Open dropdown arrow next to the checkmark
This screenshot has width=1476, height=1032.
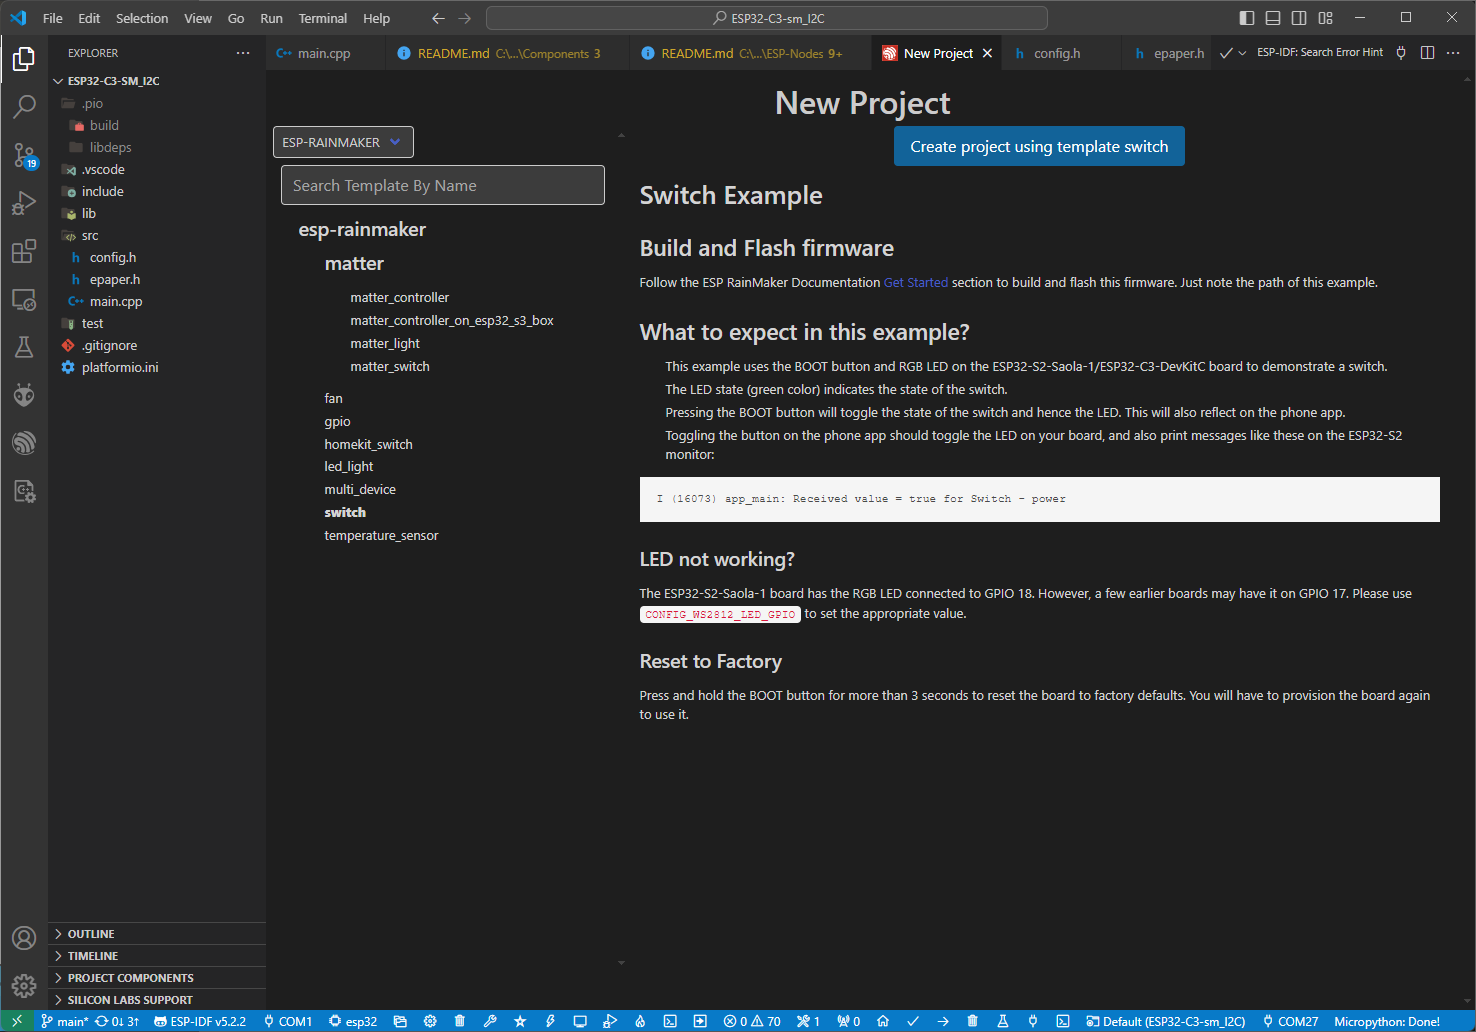pyautogui.click(x=1242, y=53)
